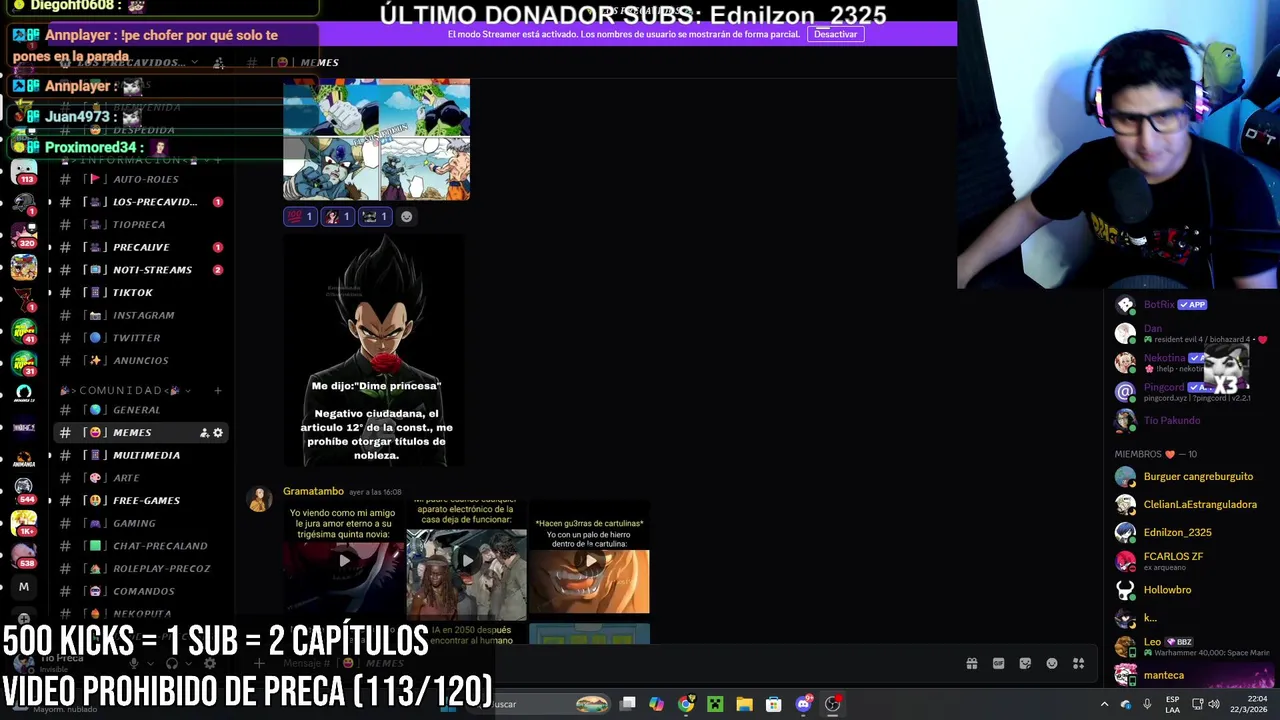Open OBS Studio from the taskbar
The height and width of the screenshot is (720, 1280).
pyautogui.click(x=832, y=704)
